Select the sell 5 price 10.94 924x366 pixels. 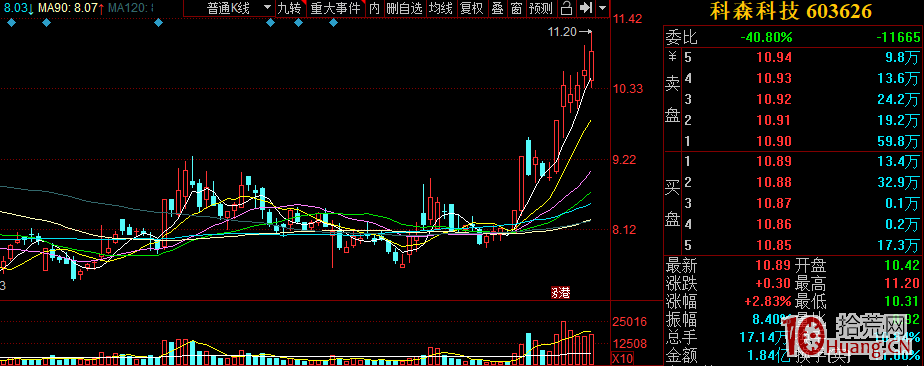774,58
